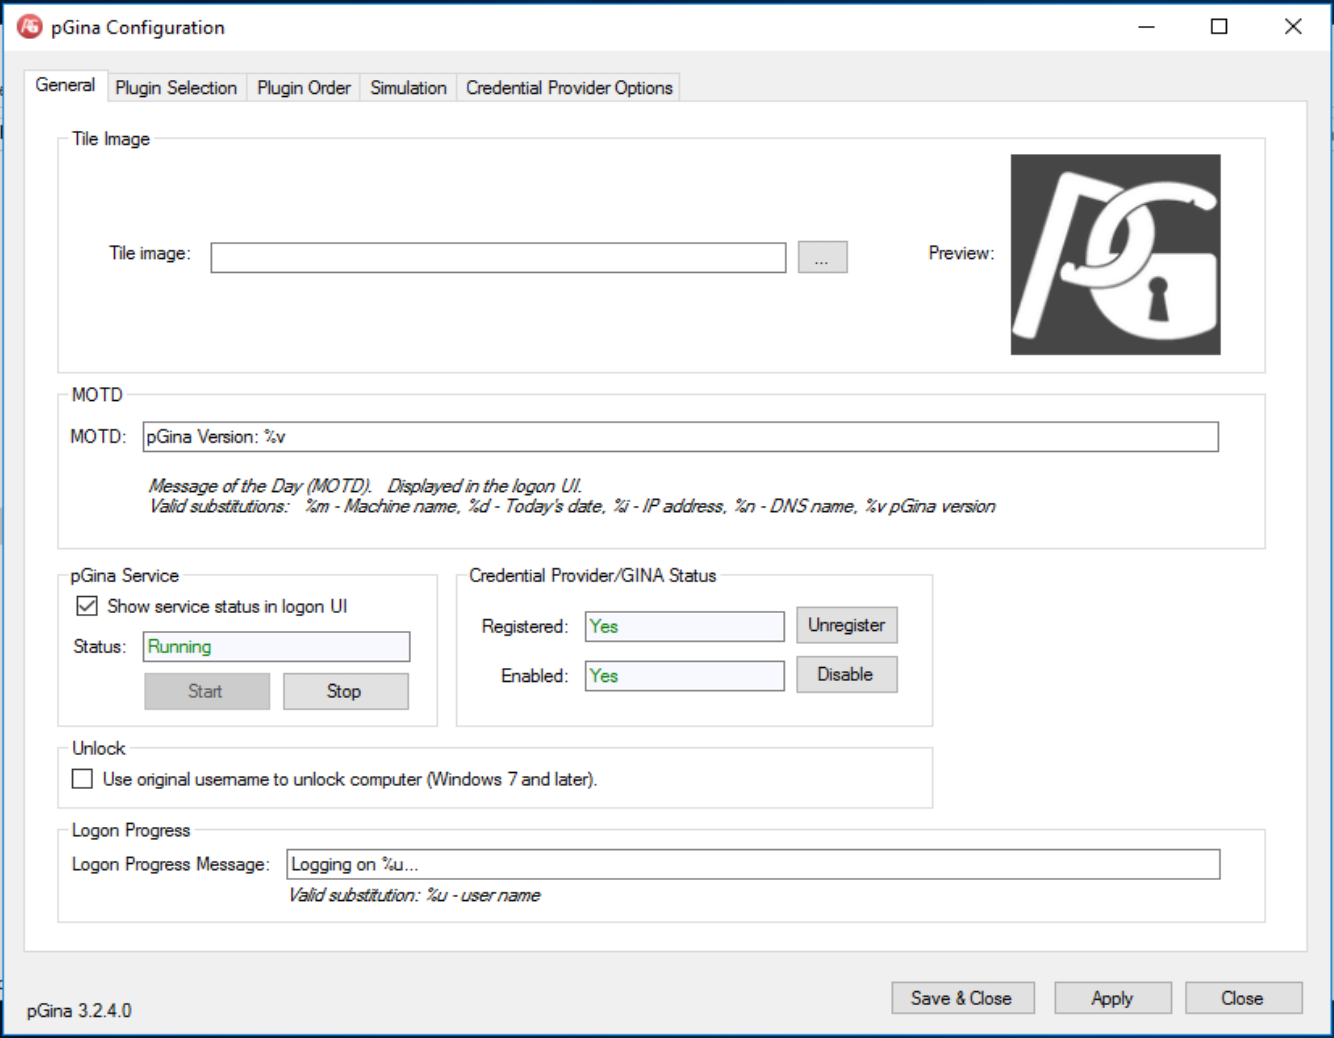Go to the Simulation tab
This screenshot has height=1038, width=1334.
pos(408,88)
